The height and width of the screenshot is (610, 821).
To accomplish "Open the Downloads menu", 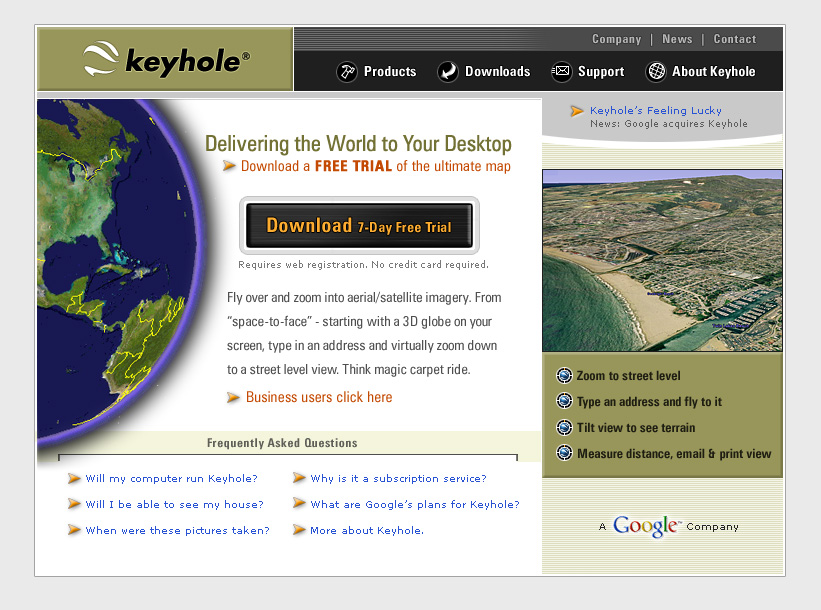I will 497,71.
